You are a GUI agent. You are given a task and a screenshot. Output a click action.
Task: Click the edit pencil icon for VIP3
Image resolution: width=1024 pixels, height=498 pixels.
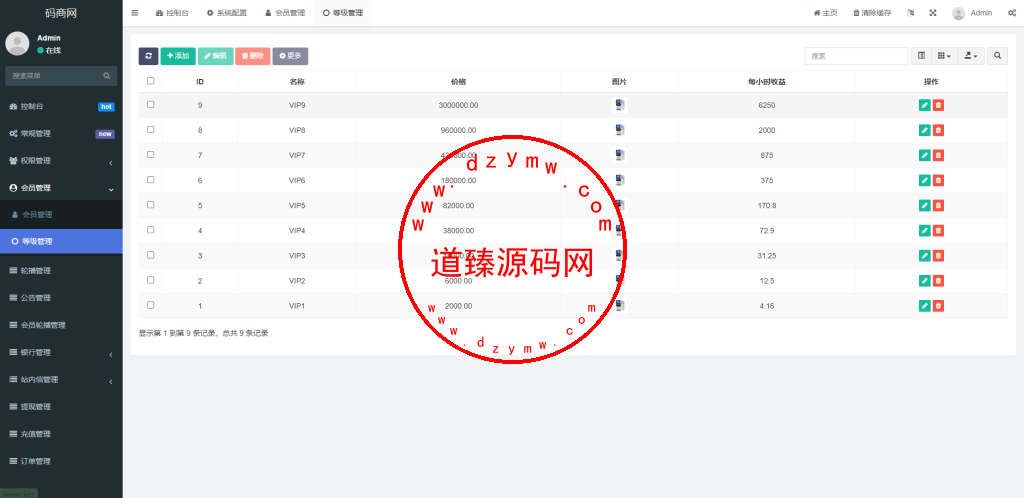tap(924, 256)
